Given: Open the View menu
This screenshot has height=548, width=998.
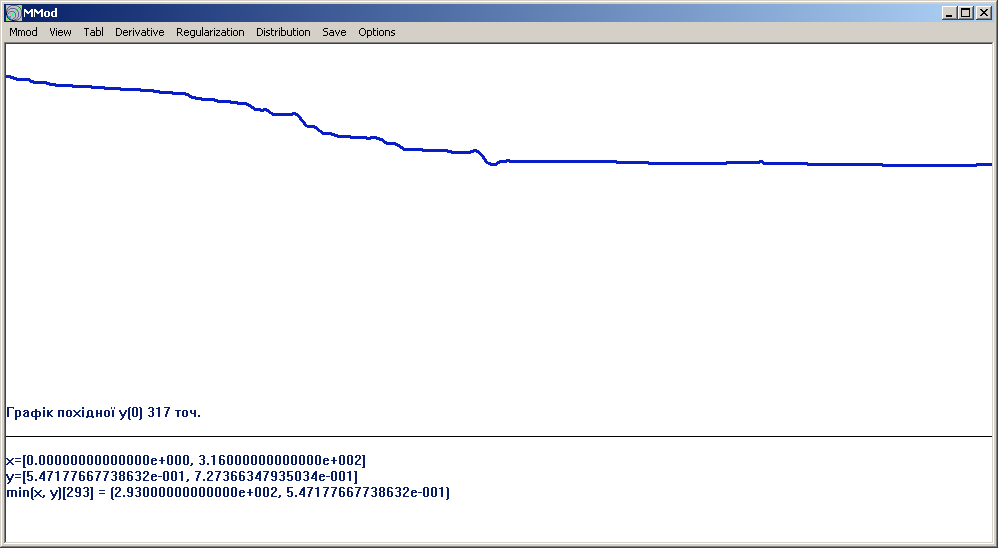Looking at the screenshot, I should [60, 32].
